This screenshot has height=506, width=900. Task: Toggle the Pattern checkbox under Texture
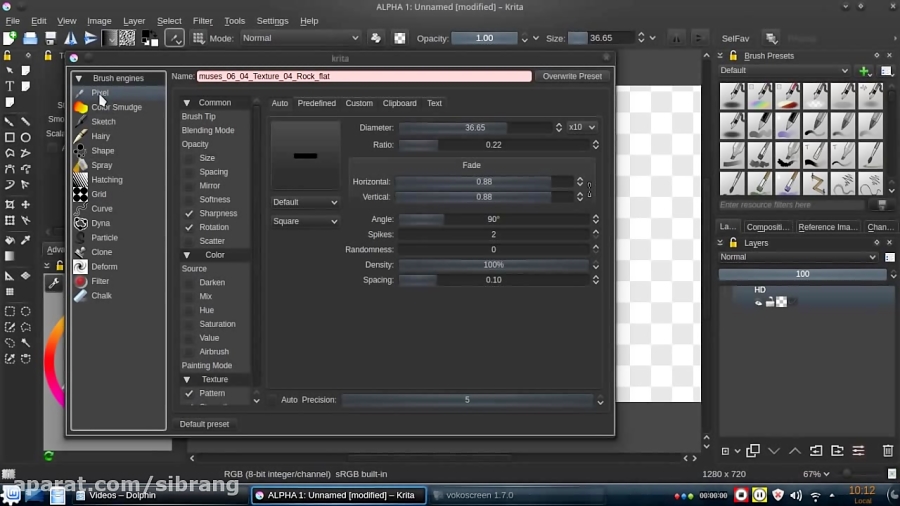tap(189, 394)
